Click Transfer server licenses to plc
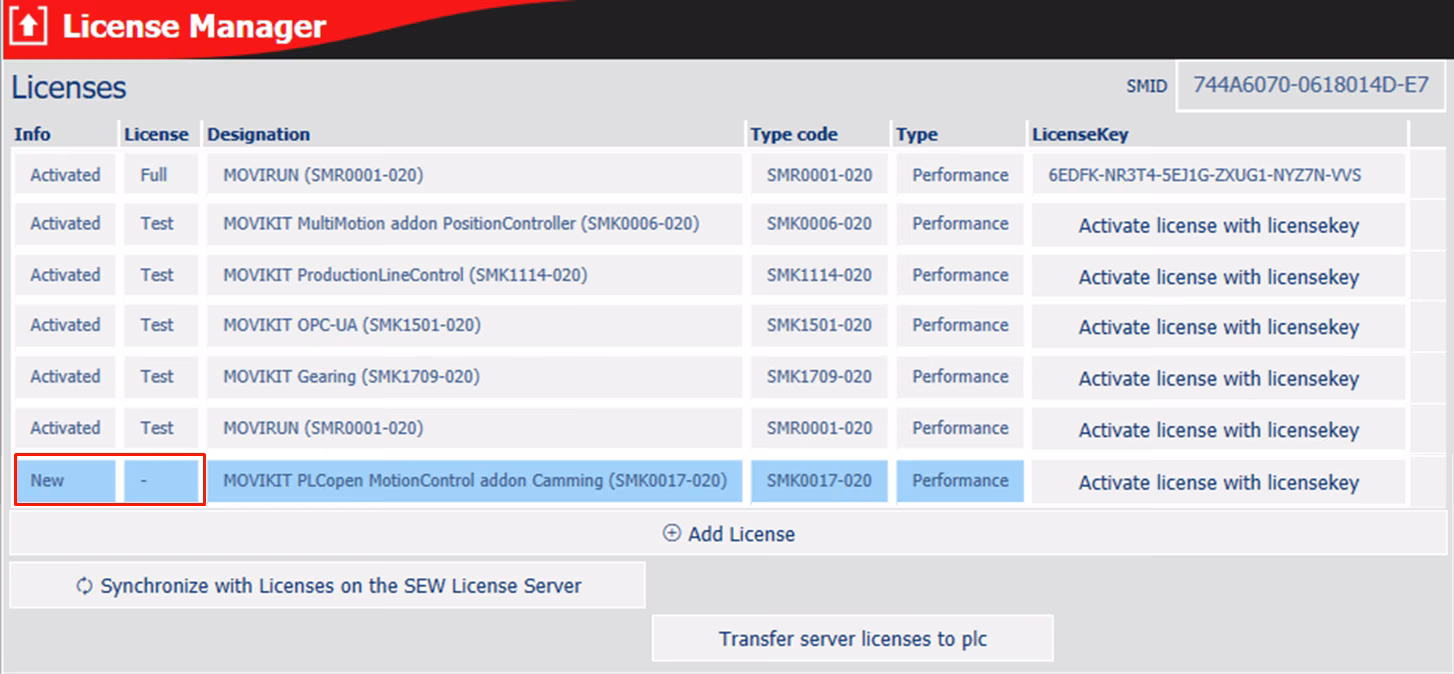Screen dimensions: 1454x674 [x=853, y=638]
